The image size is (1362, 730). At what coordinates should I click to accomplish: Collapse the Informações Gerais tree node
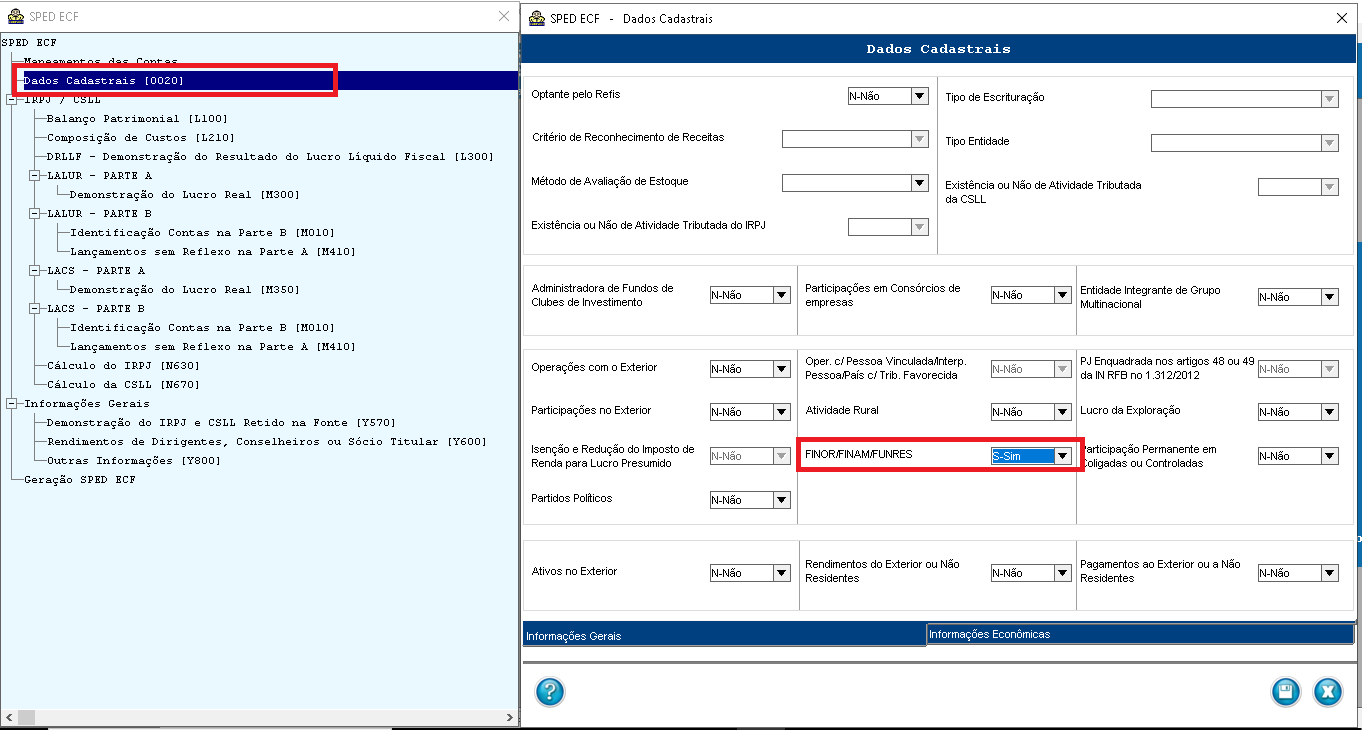tap(11, 404)
